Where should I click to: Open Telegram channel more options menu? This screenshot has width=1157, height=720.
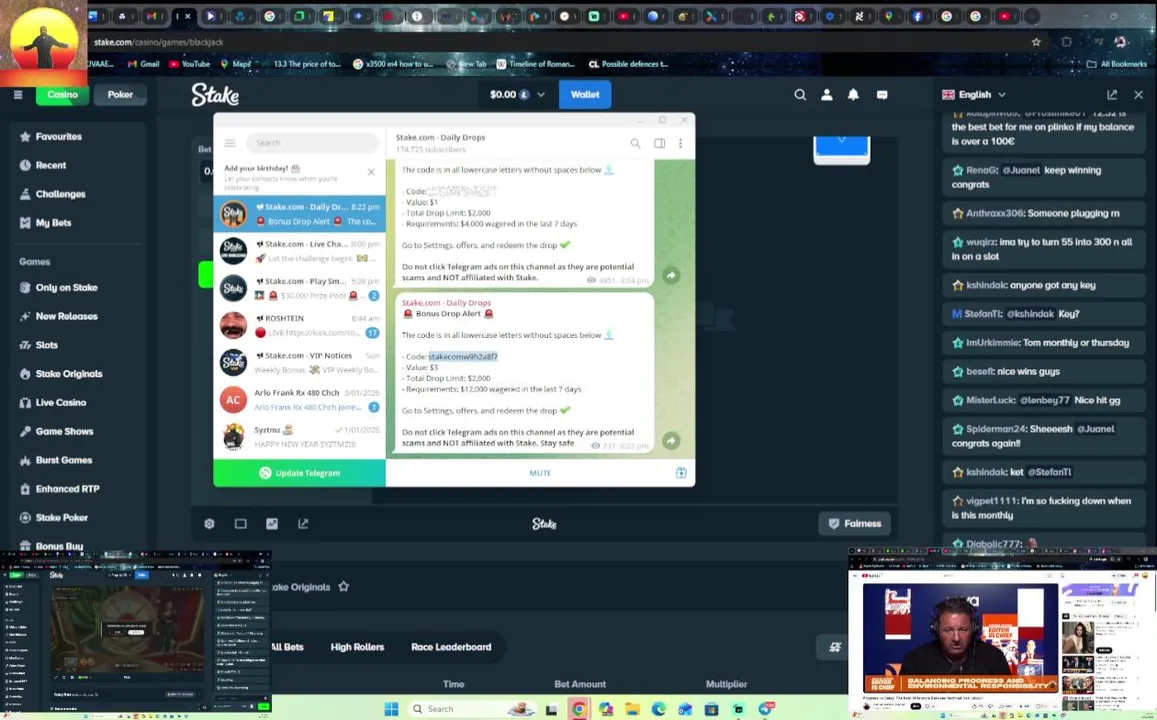tap(680, 143)
